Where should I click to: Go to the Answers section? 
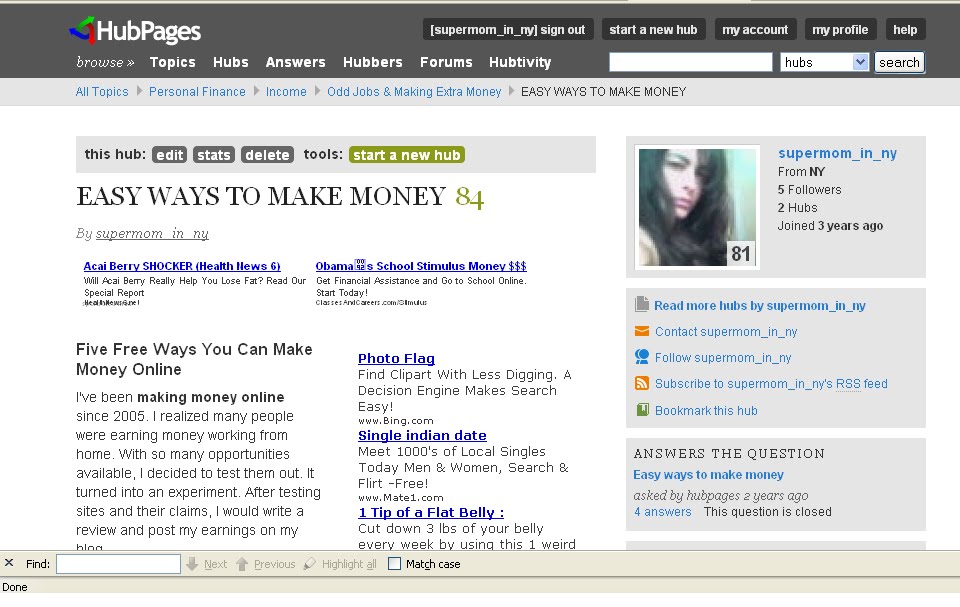coord(296,62)
